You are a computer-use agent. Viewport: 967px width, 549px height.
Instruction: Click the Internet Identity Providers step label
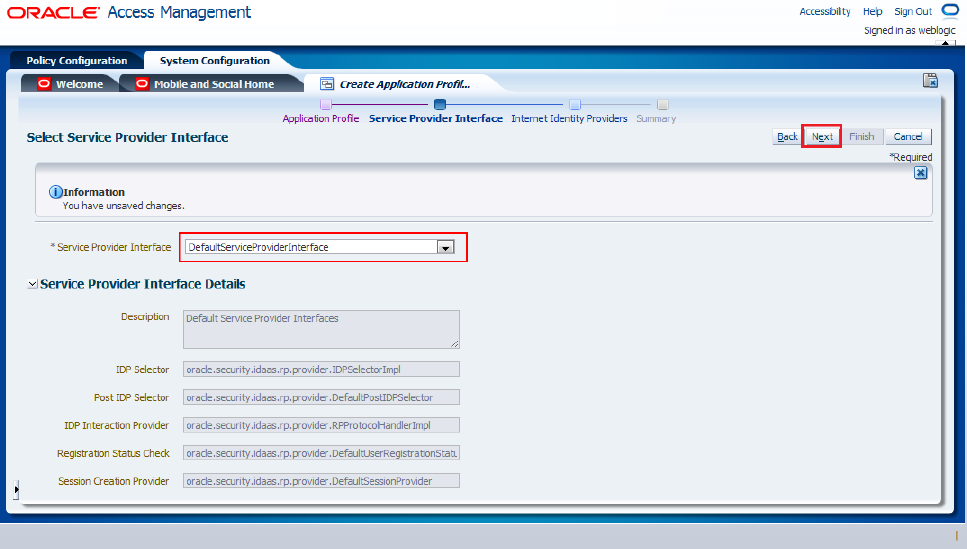[x=569, y=118]
